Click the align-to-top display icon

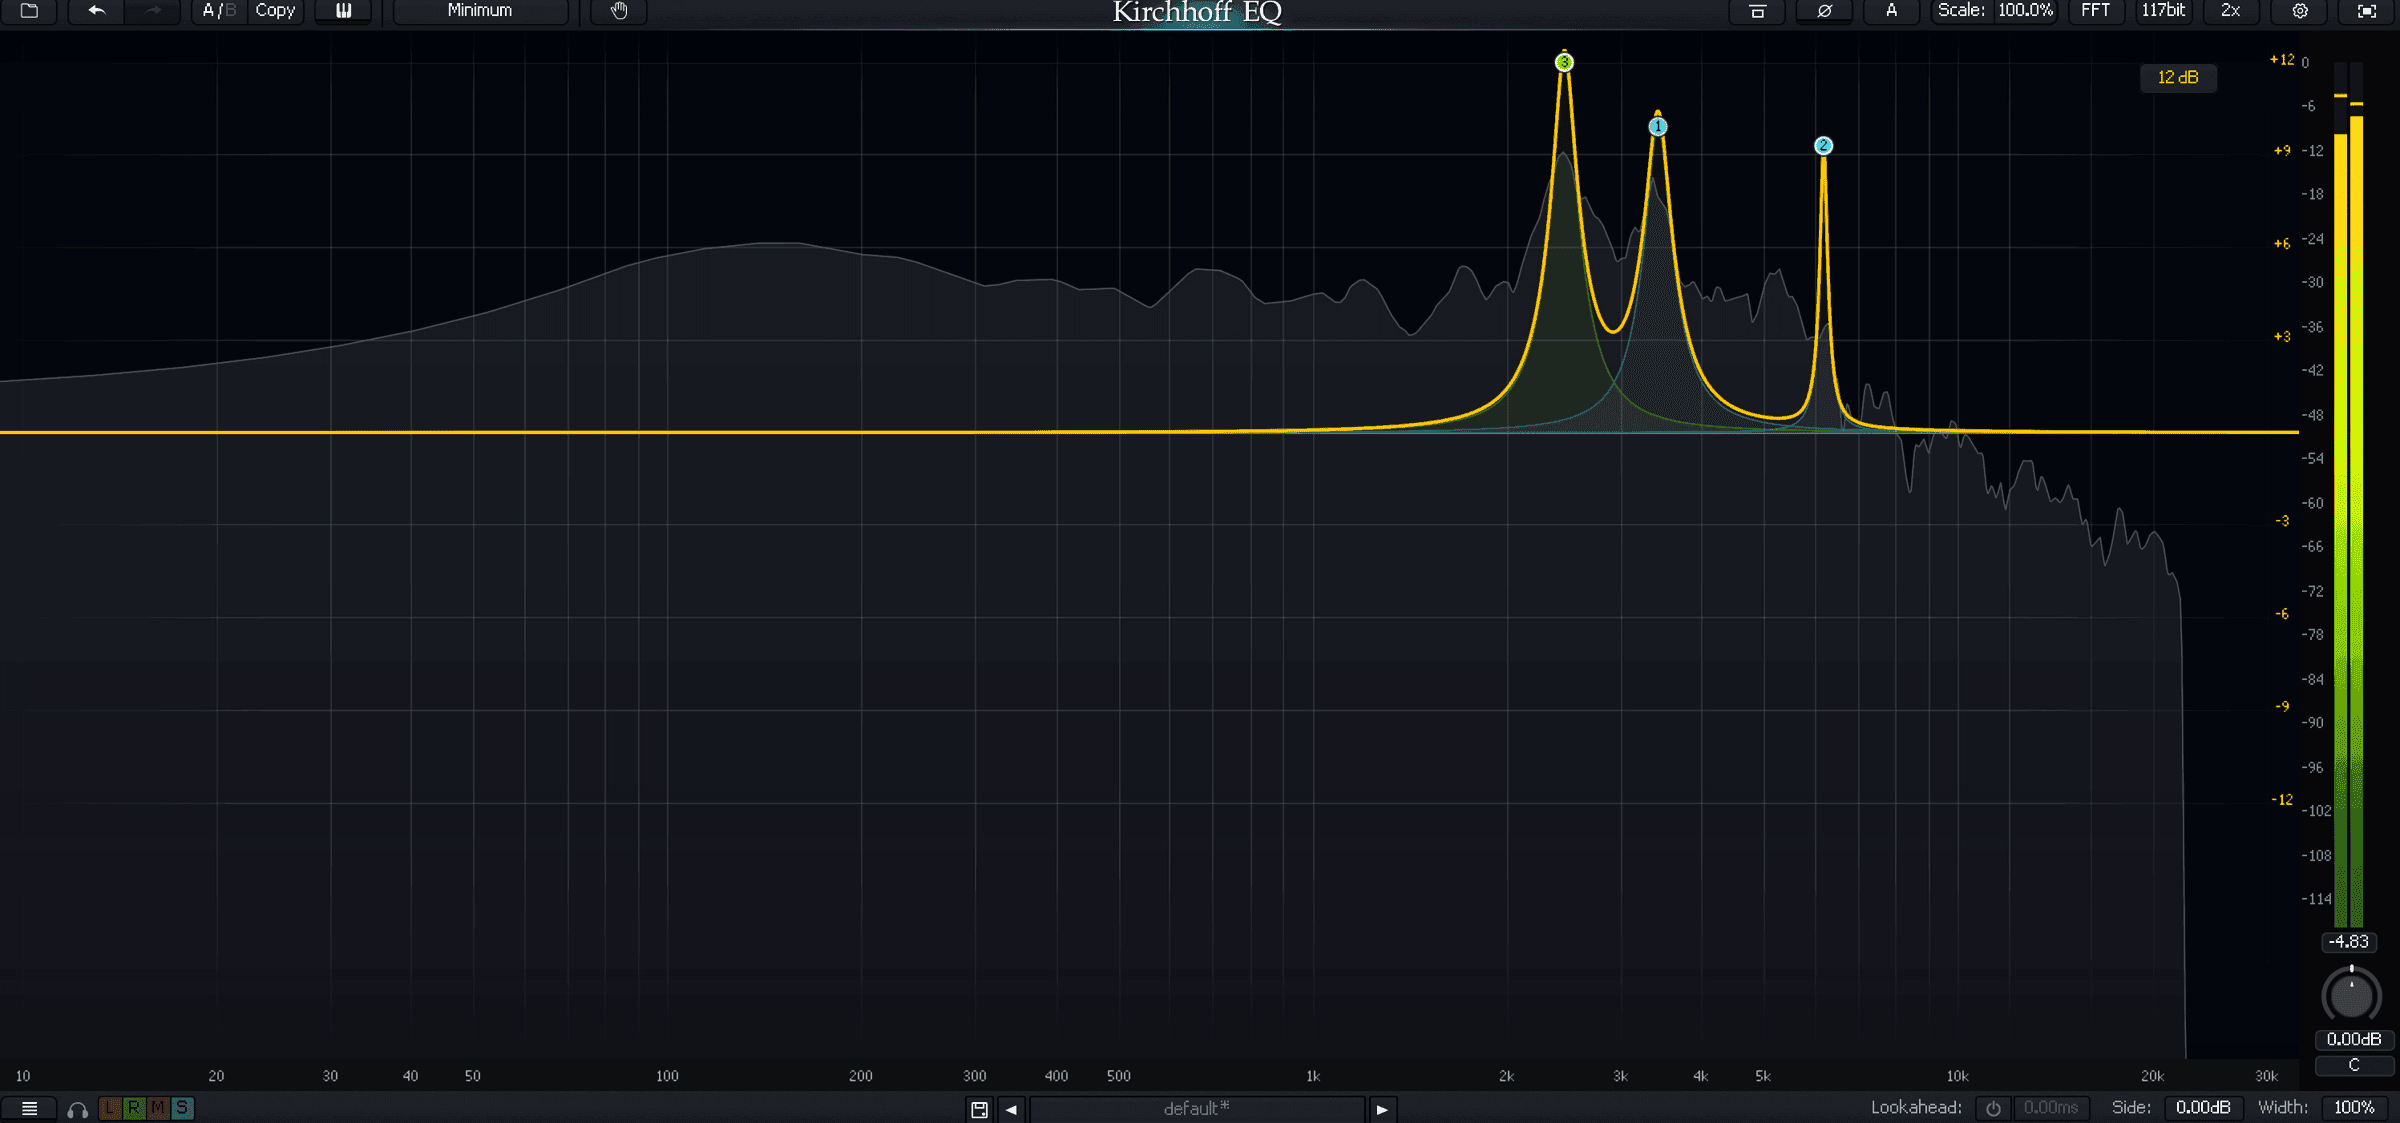(1757, 11)
